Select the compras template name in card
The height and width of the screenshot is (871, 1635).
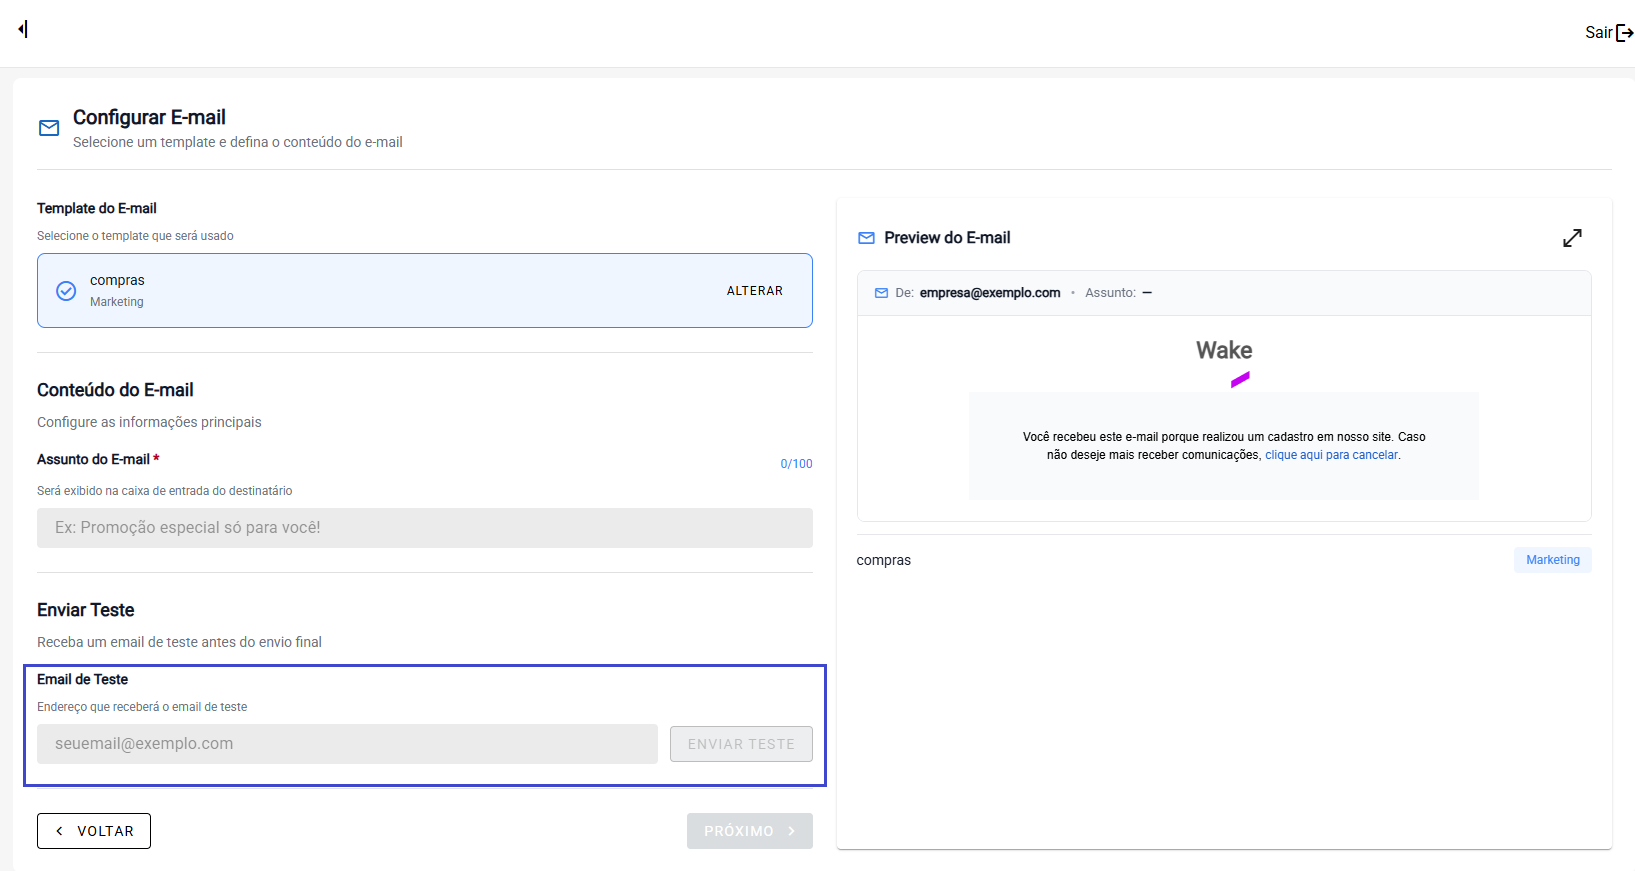[117, 280]
